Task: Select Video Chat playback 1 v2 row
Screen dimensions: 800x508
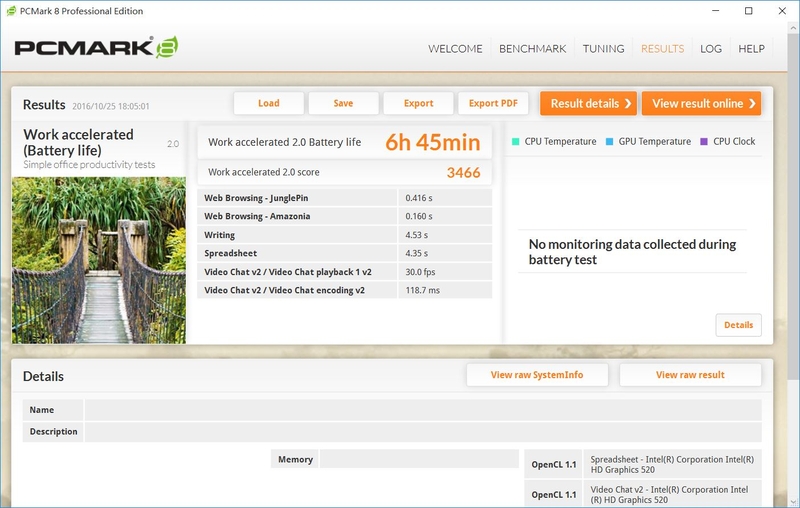Action: [x=344, y=272]
